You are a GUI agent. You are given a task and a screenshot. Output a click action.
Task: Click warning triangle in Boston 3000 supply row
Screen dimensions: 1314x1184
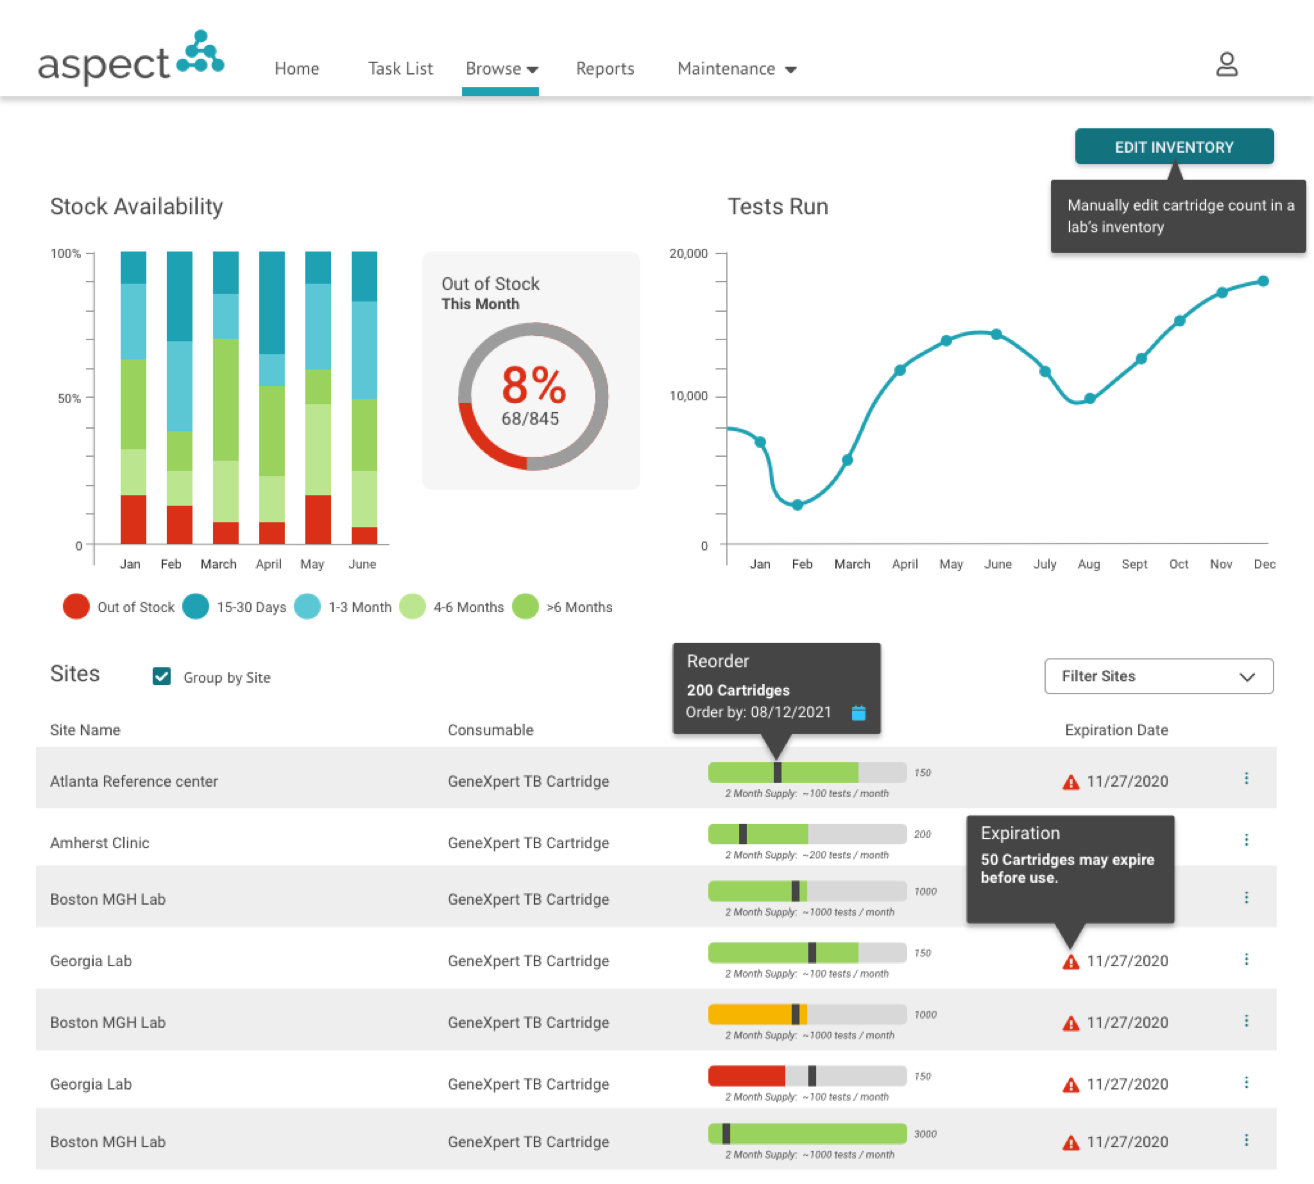(1071, 1143)
